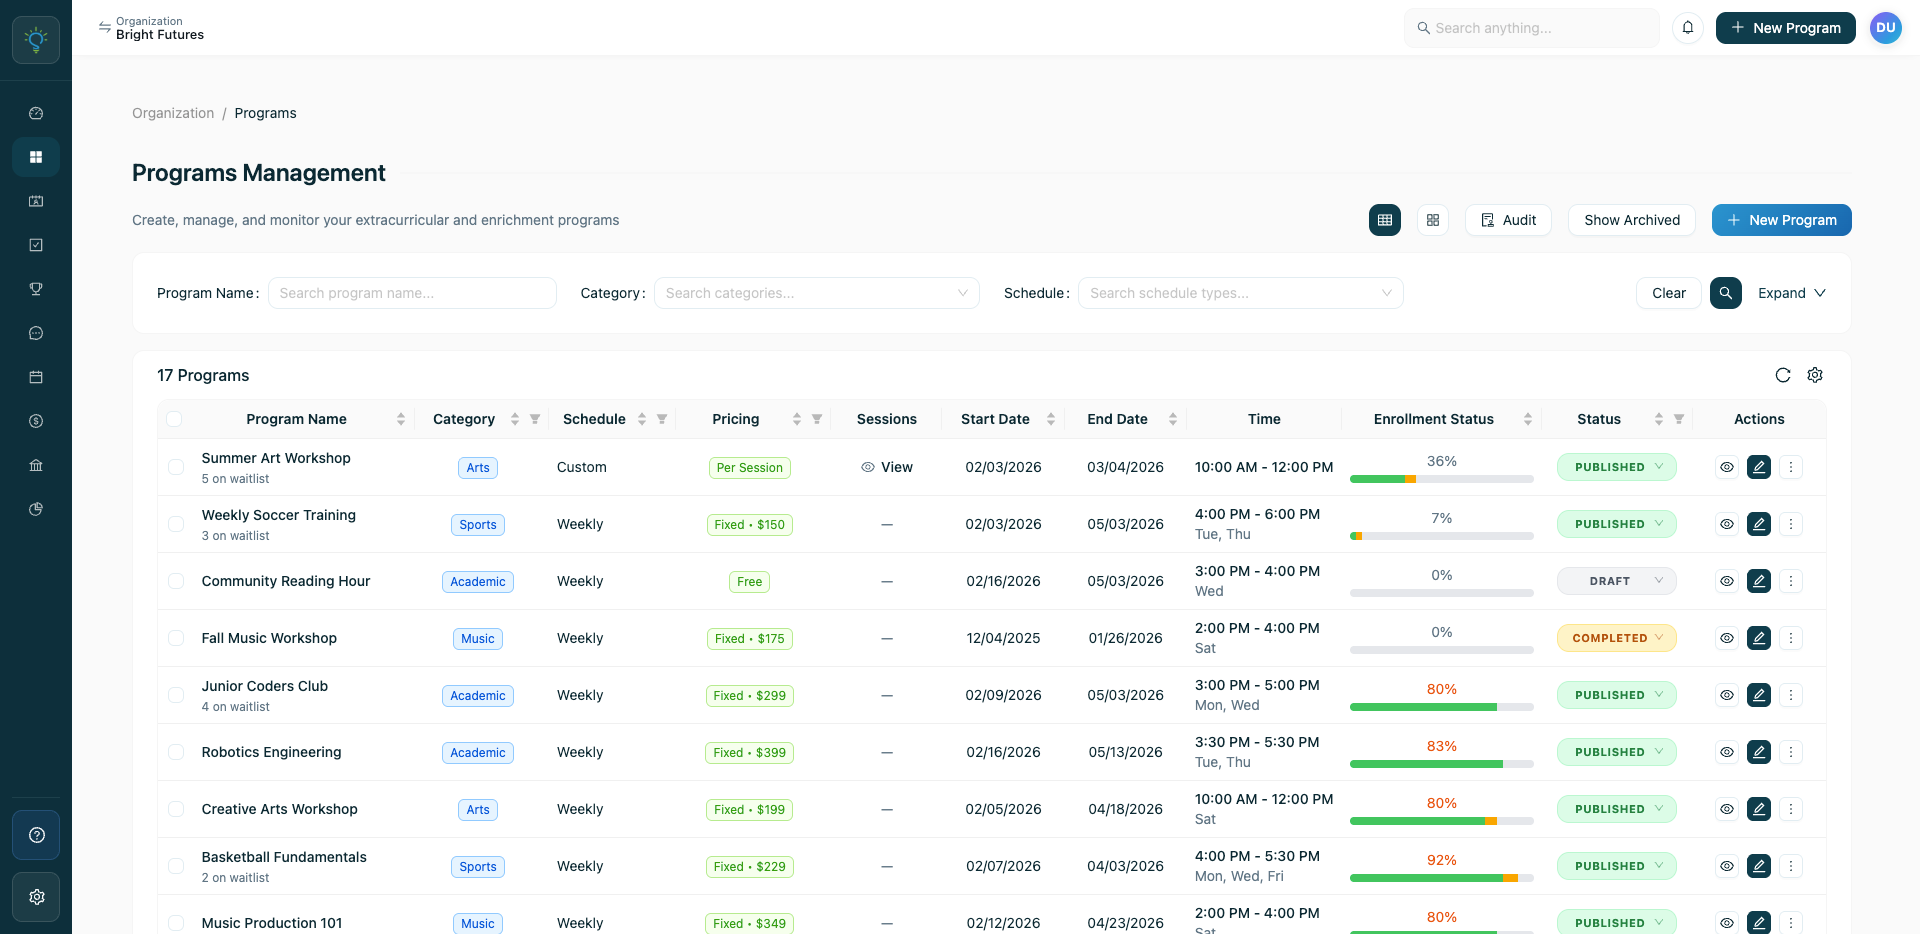Select the Weekly Soccer Training checkbox
Viewport: 1920px width, 934px height.
pos(176,524)
